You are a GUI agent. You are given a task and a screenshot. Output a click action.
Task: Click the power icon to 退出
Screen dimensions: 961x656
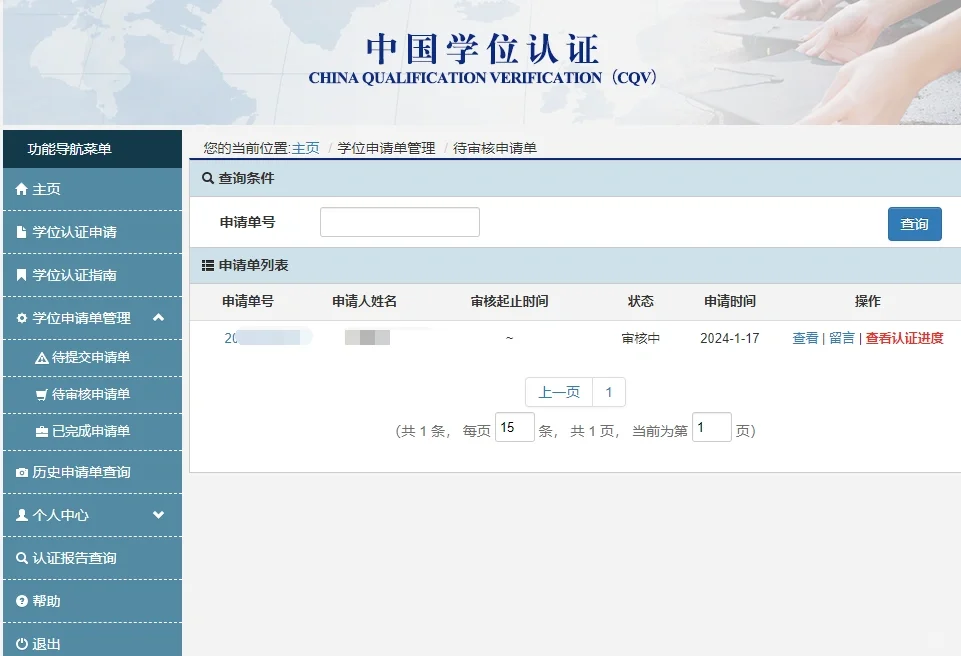22,644
